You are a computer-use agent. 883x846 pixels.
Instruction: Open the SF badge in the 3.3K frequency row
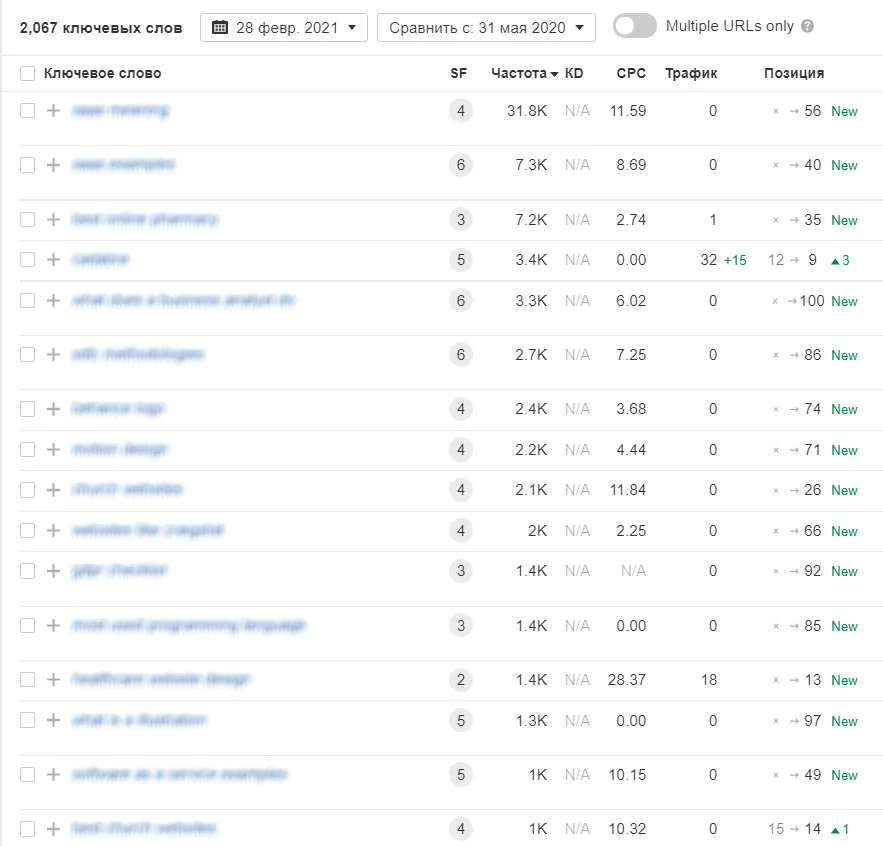(x=460, y=301)
